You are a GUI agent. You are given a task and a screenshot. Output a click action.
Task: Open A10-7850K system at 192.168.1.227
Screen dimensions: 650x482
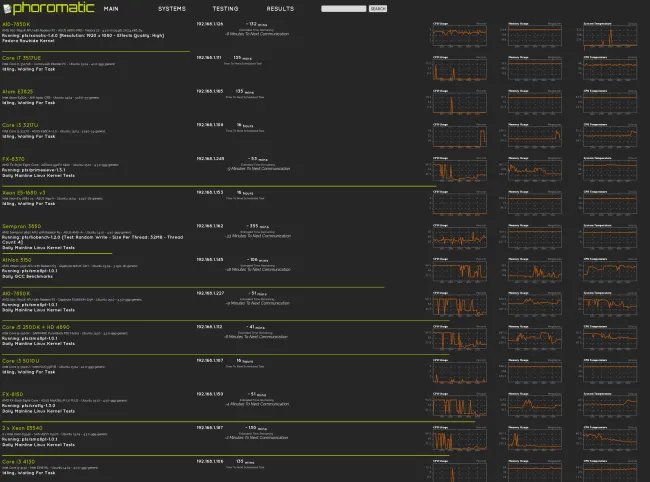coord(16,293)
